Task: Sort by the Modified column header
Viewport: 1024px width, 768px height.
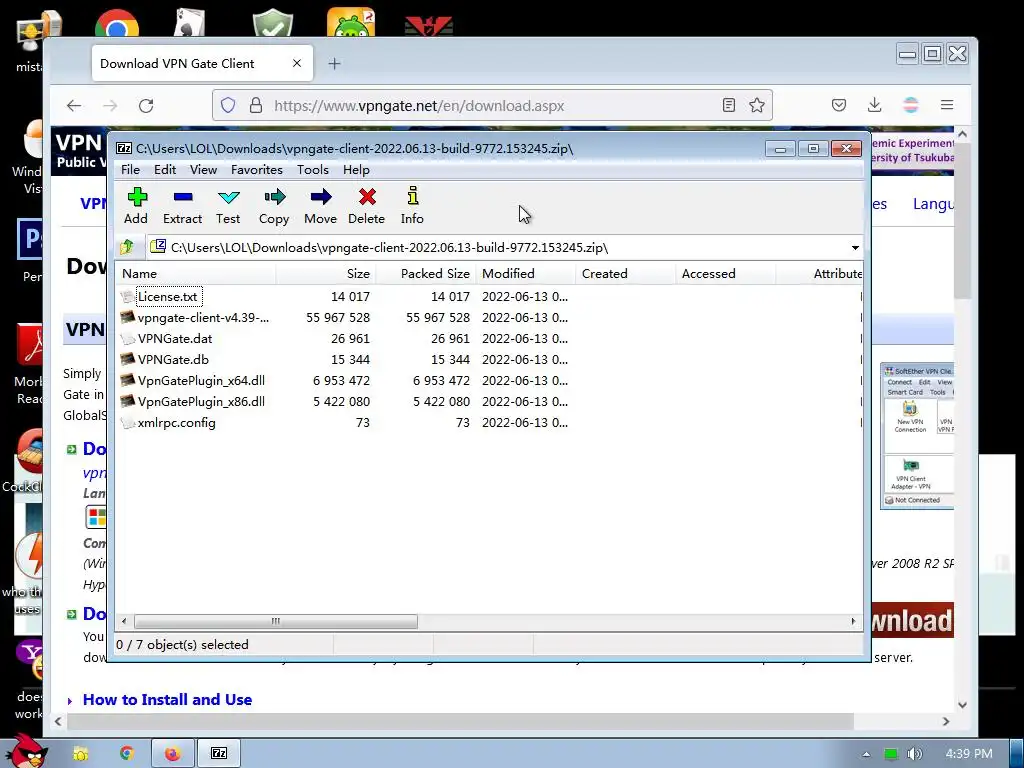Action: [525, 274]
